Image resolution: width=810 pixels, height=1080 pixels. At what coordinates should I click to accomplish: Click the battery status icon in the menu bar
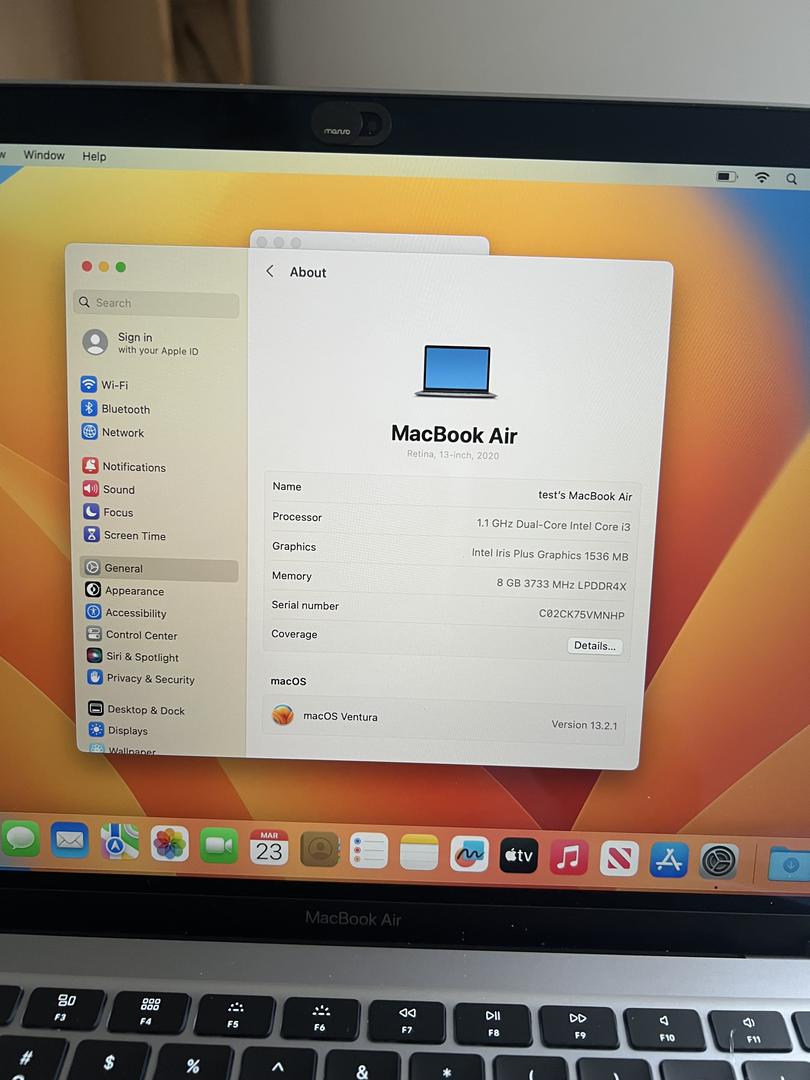(x=727, y=176)
